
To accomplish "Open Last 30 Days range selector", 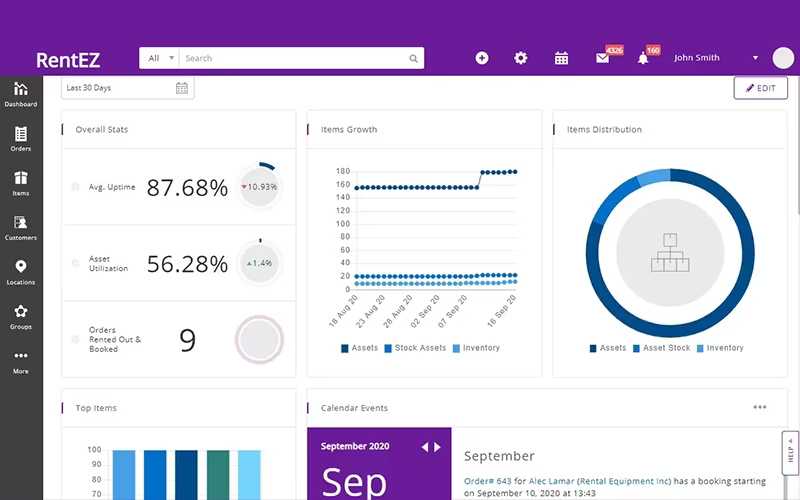I will [x=128, y=88].
